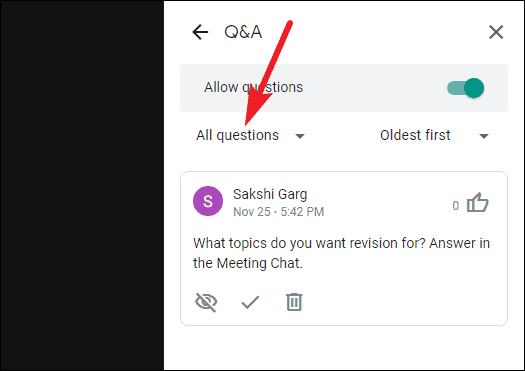Go back using the Q&A back arrow
525x371 pixels.
[200, 32]
